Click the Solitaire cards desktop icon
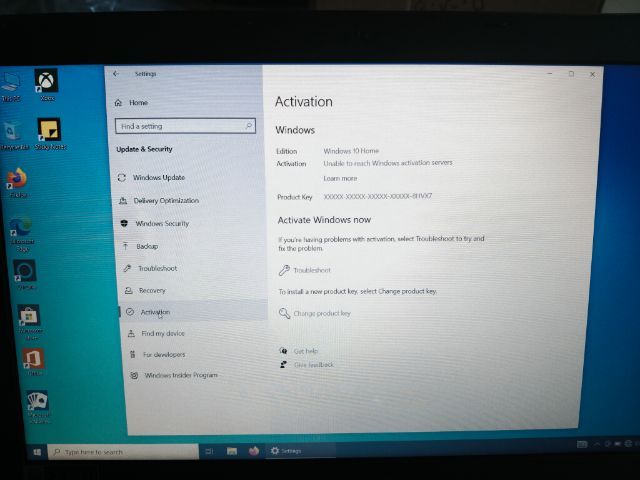 [x=38, y=406]
